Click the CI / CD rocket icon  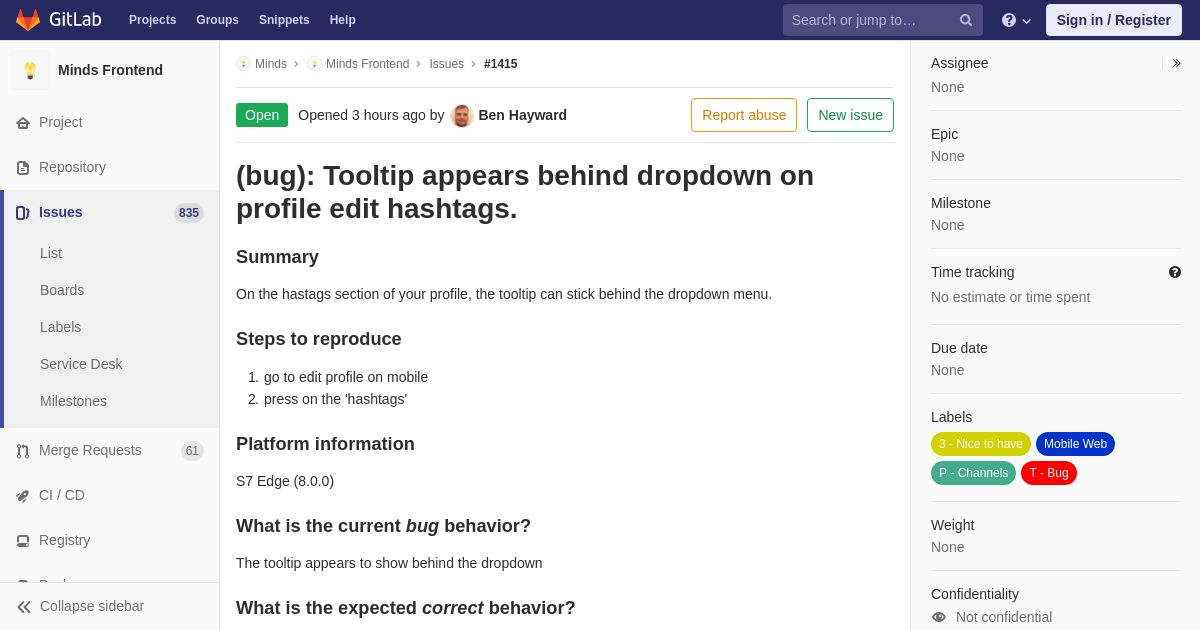pos(23,496)
